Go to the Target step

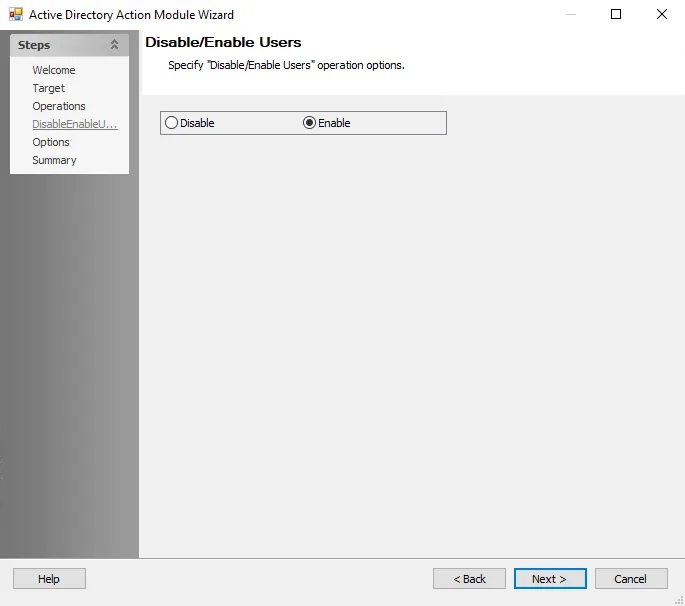pos(48,88)
